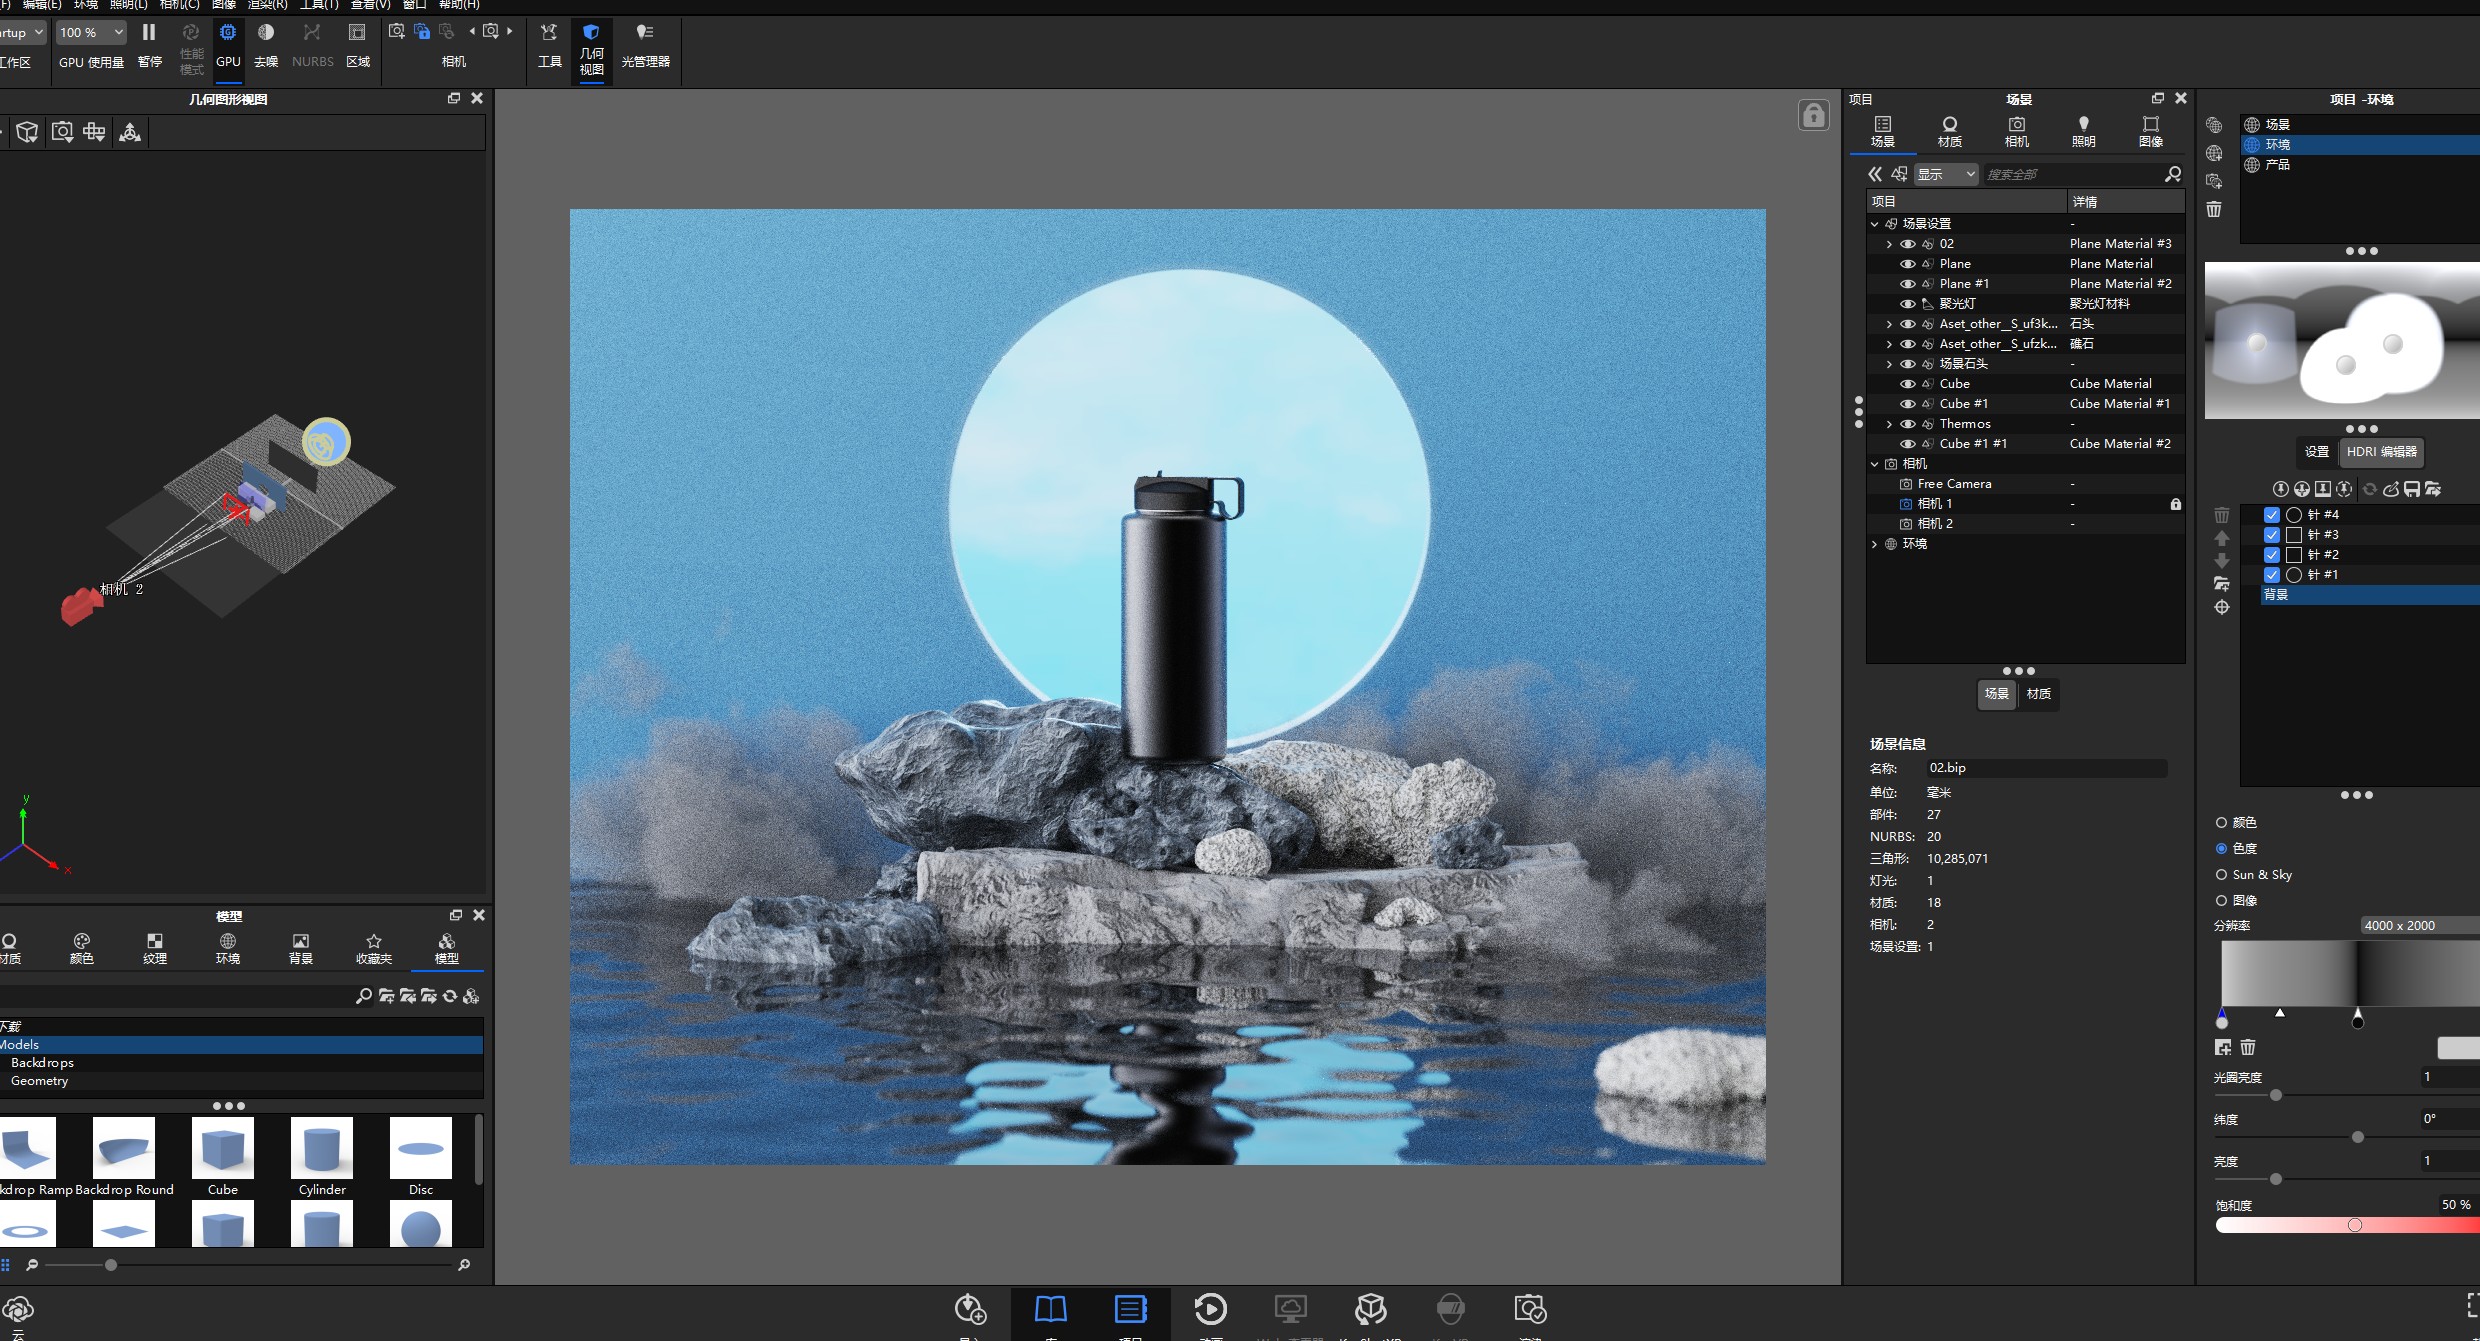
Task: Toggle the Library panel book icon
Action: [1050, 1309]
